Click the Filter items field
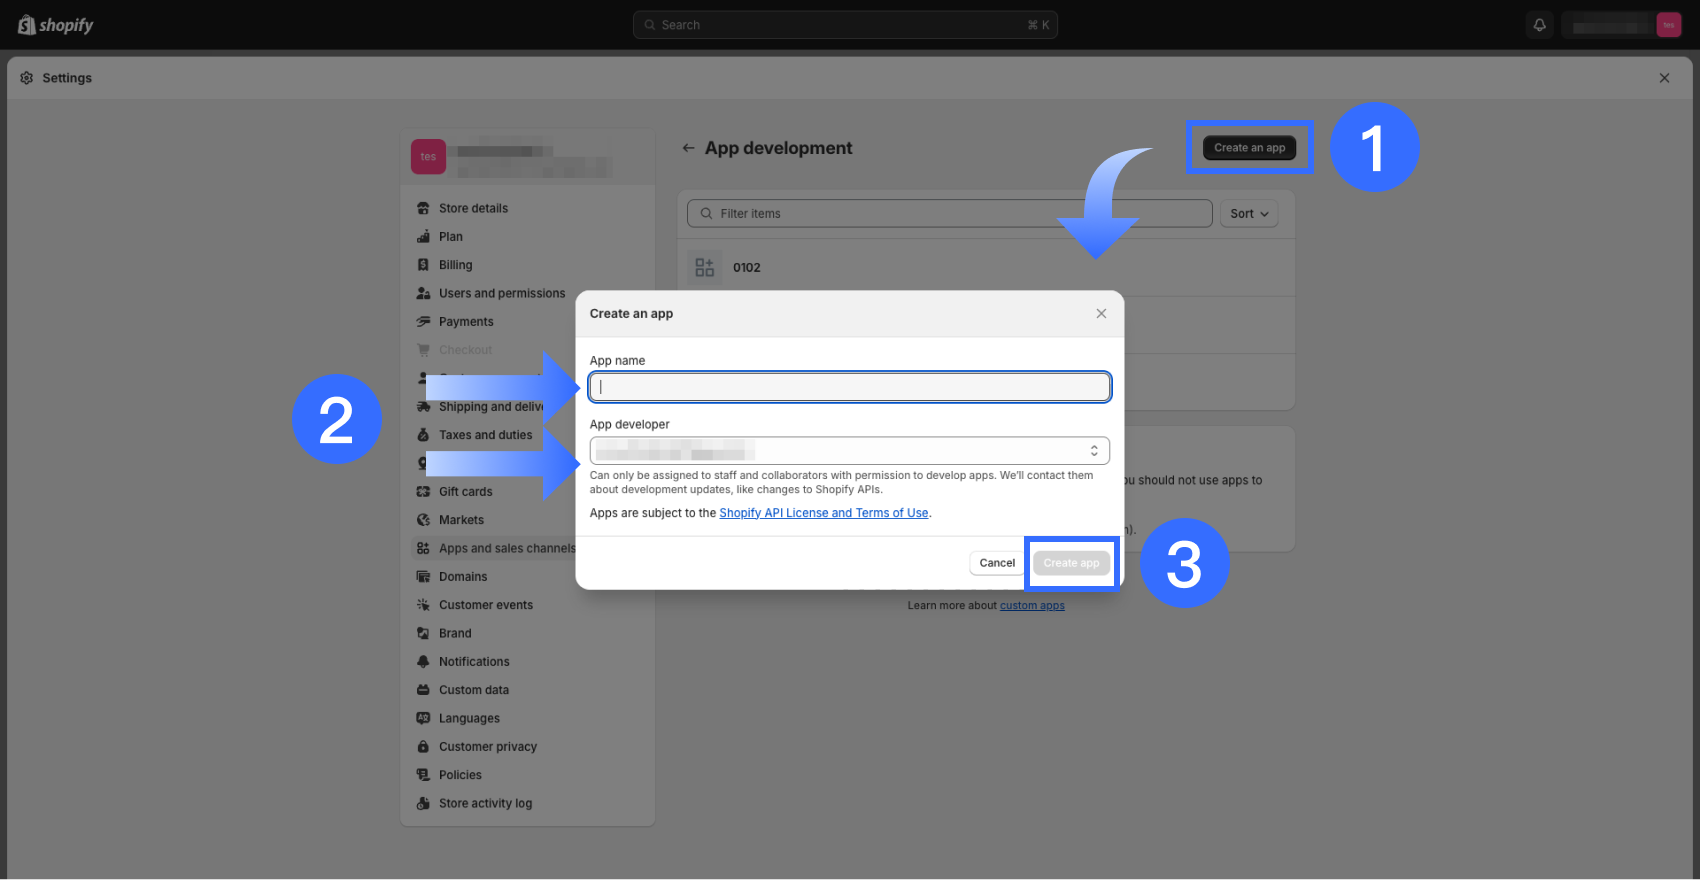The height and width of the screenshot is (880, 1700). [949, 214]
